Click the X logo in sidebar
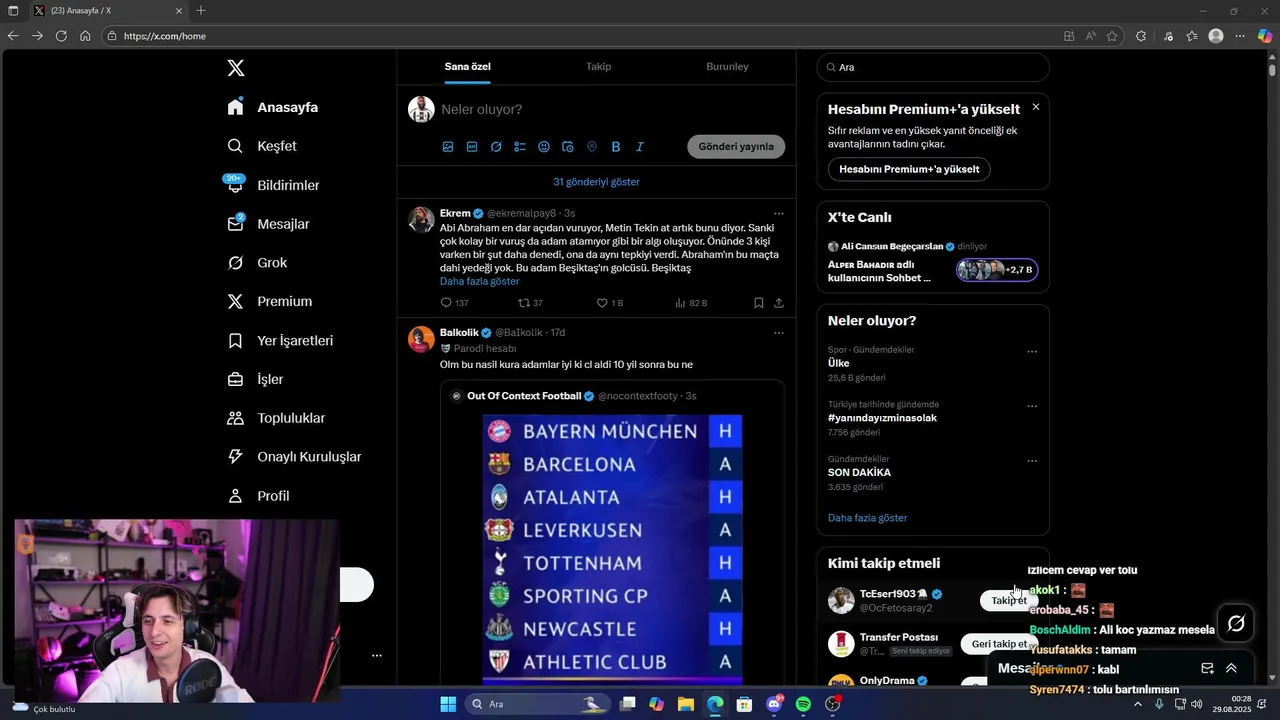This screenshot has height=720, width=1280. [x=236, y=68]
